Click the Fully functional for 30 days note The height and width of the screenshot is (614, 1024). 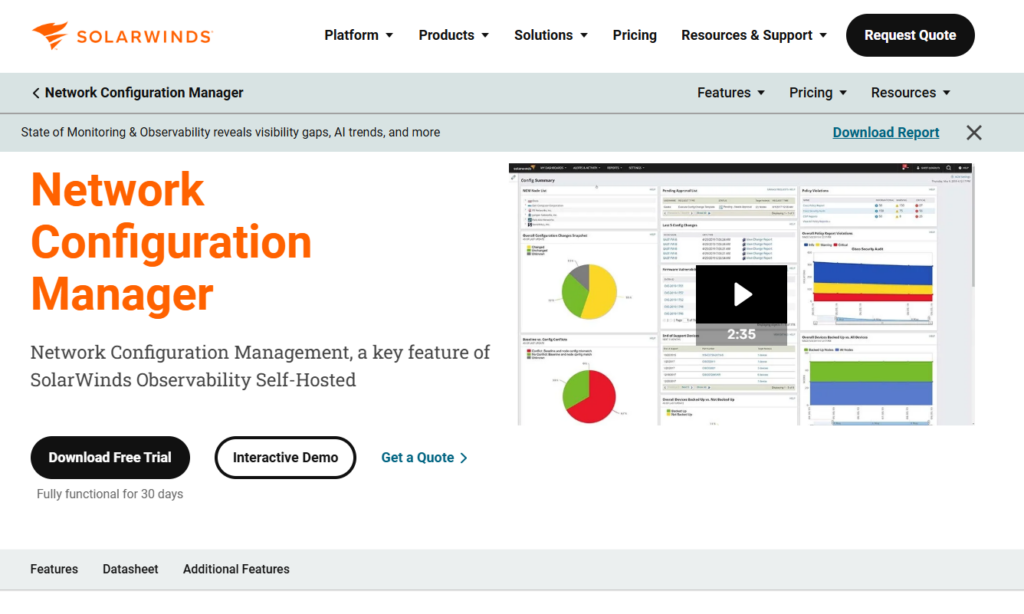(x=110, y=494)
